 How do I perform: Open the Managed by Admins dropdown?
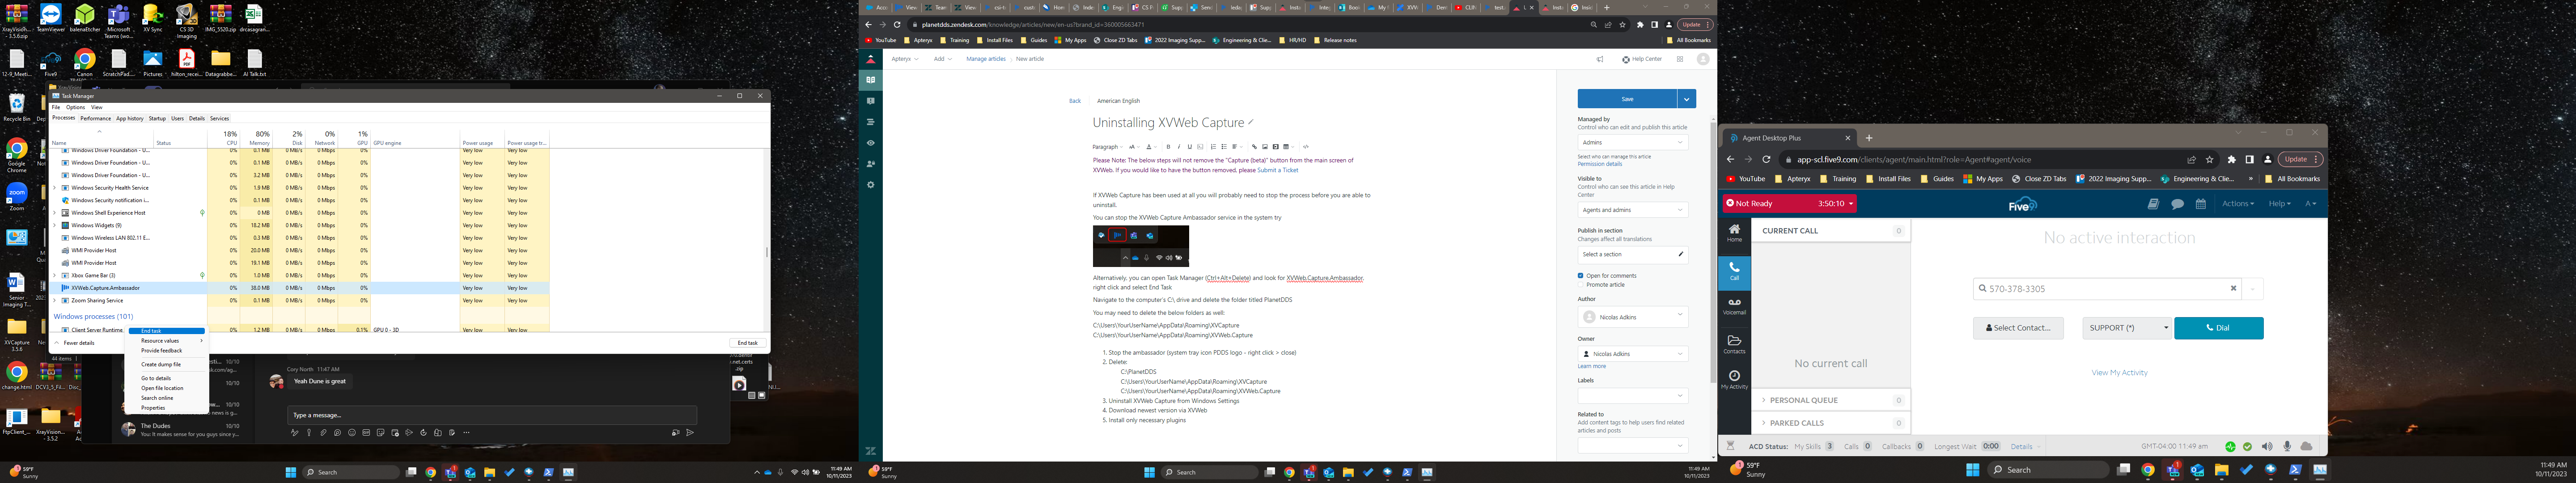tap(1633, 142)
